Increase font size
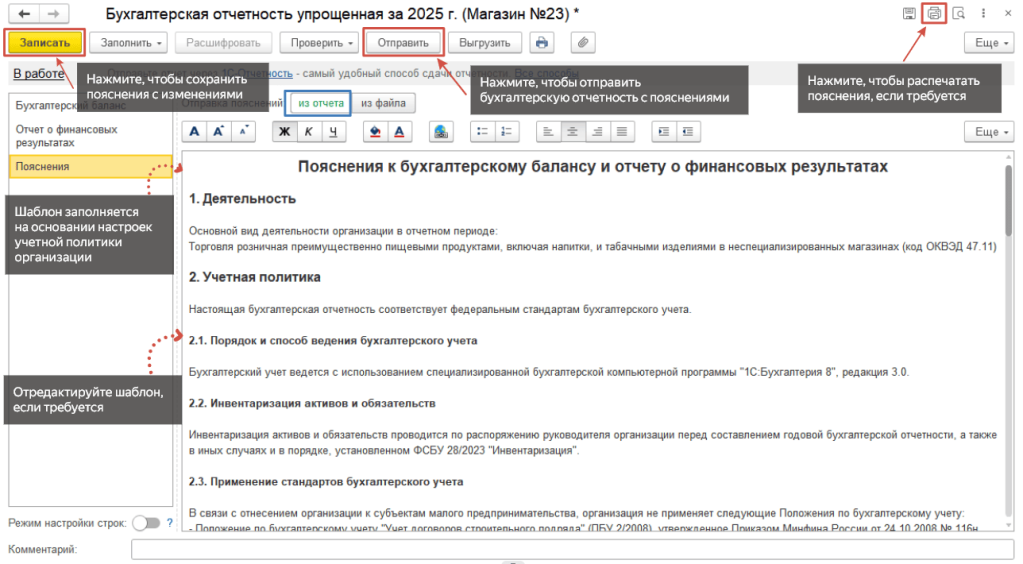Screen dimensions: 1023x564 click(x=219, y=132)
